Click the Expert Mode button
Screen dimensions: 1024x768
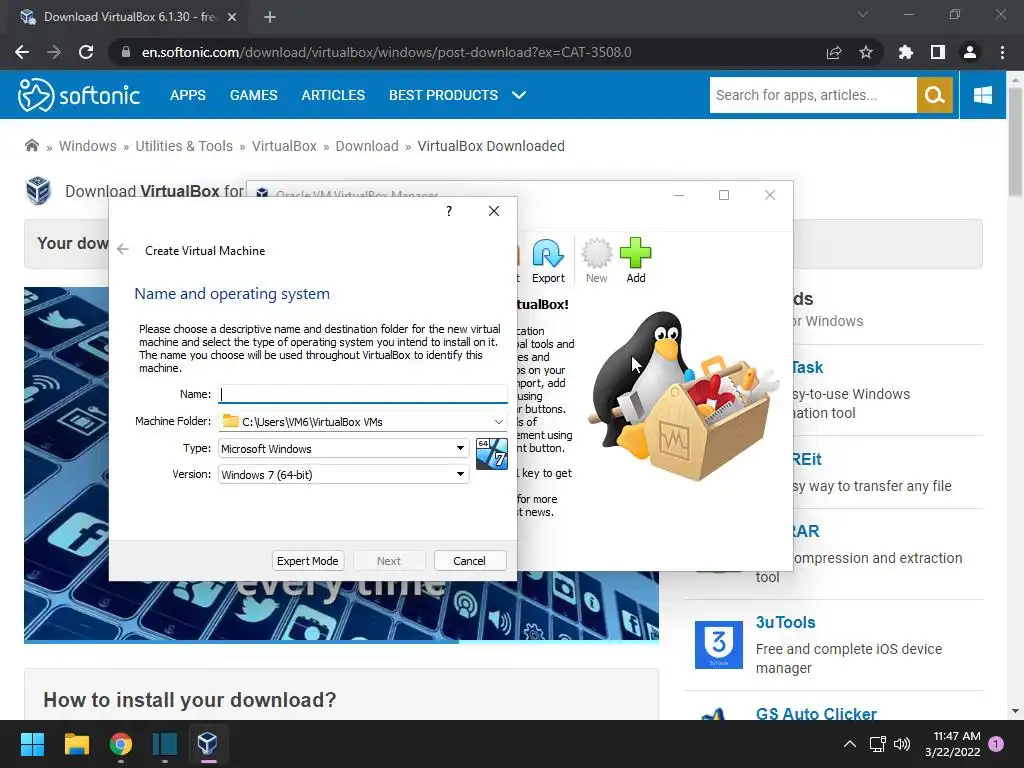(307, 561)
